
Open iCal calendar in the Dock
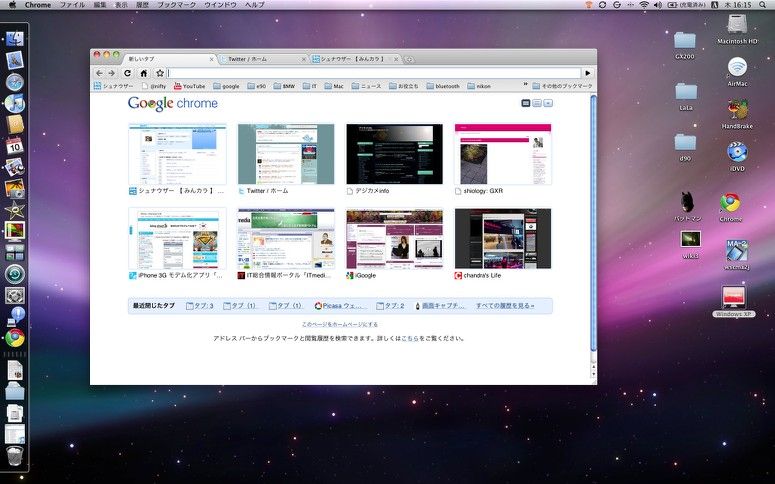15,146
